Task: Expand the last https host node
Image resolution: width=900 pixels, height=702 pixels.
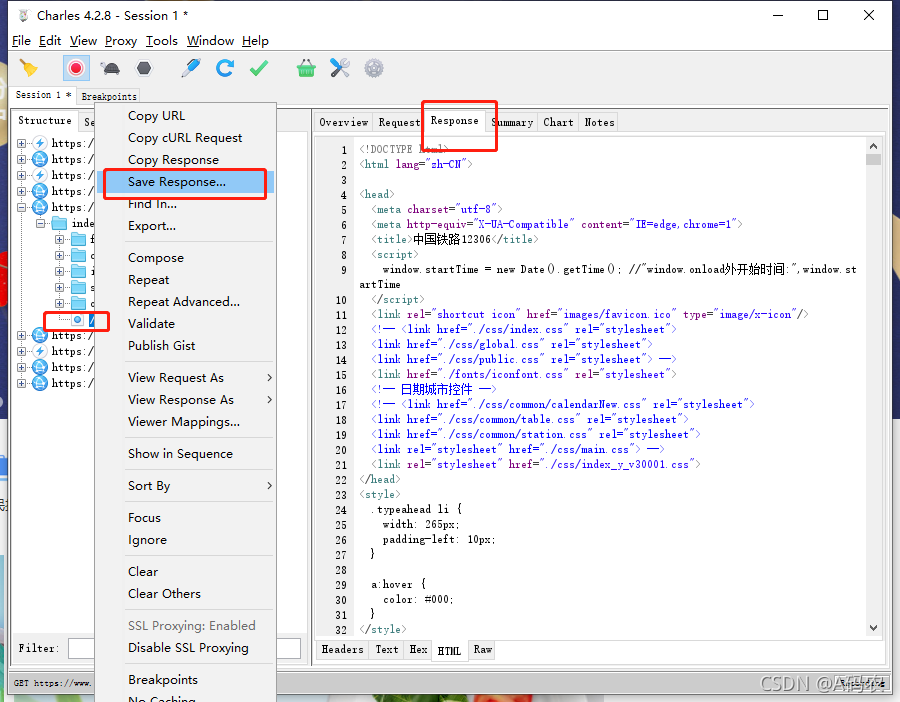Action: 21,383
